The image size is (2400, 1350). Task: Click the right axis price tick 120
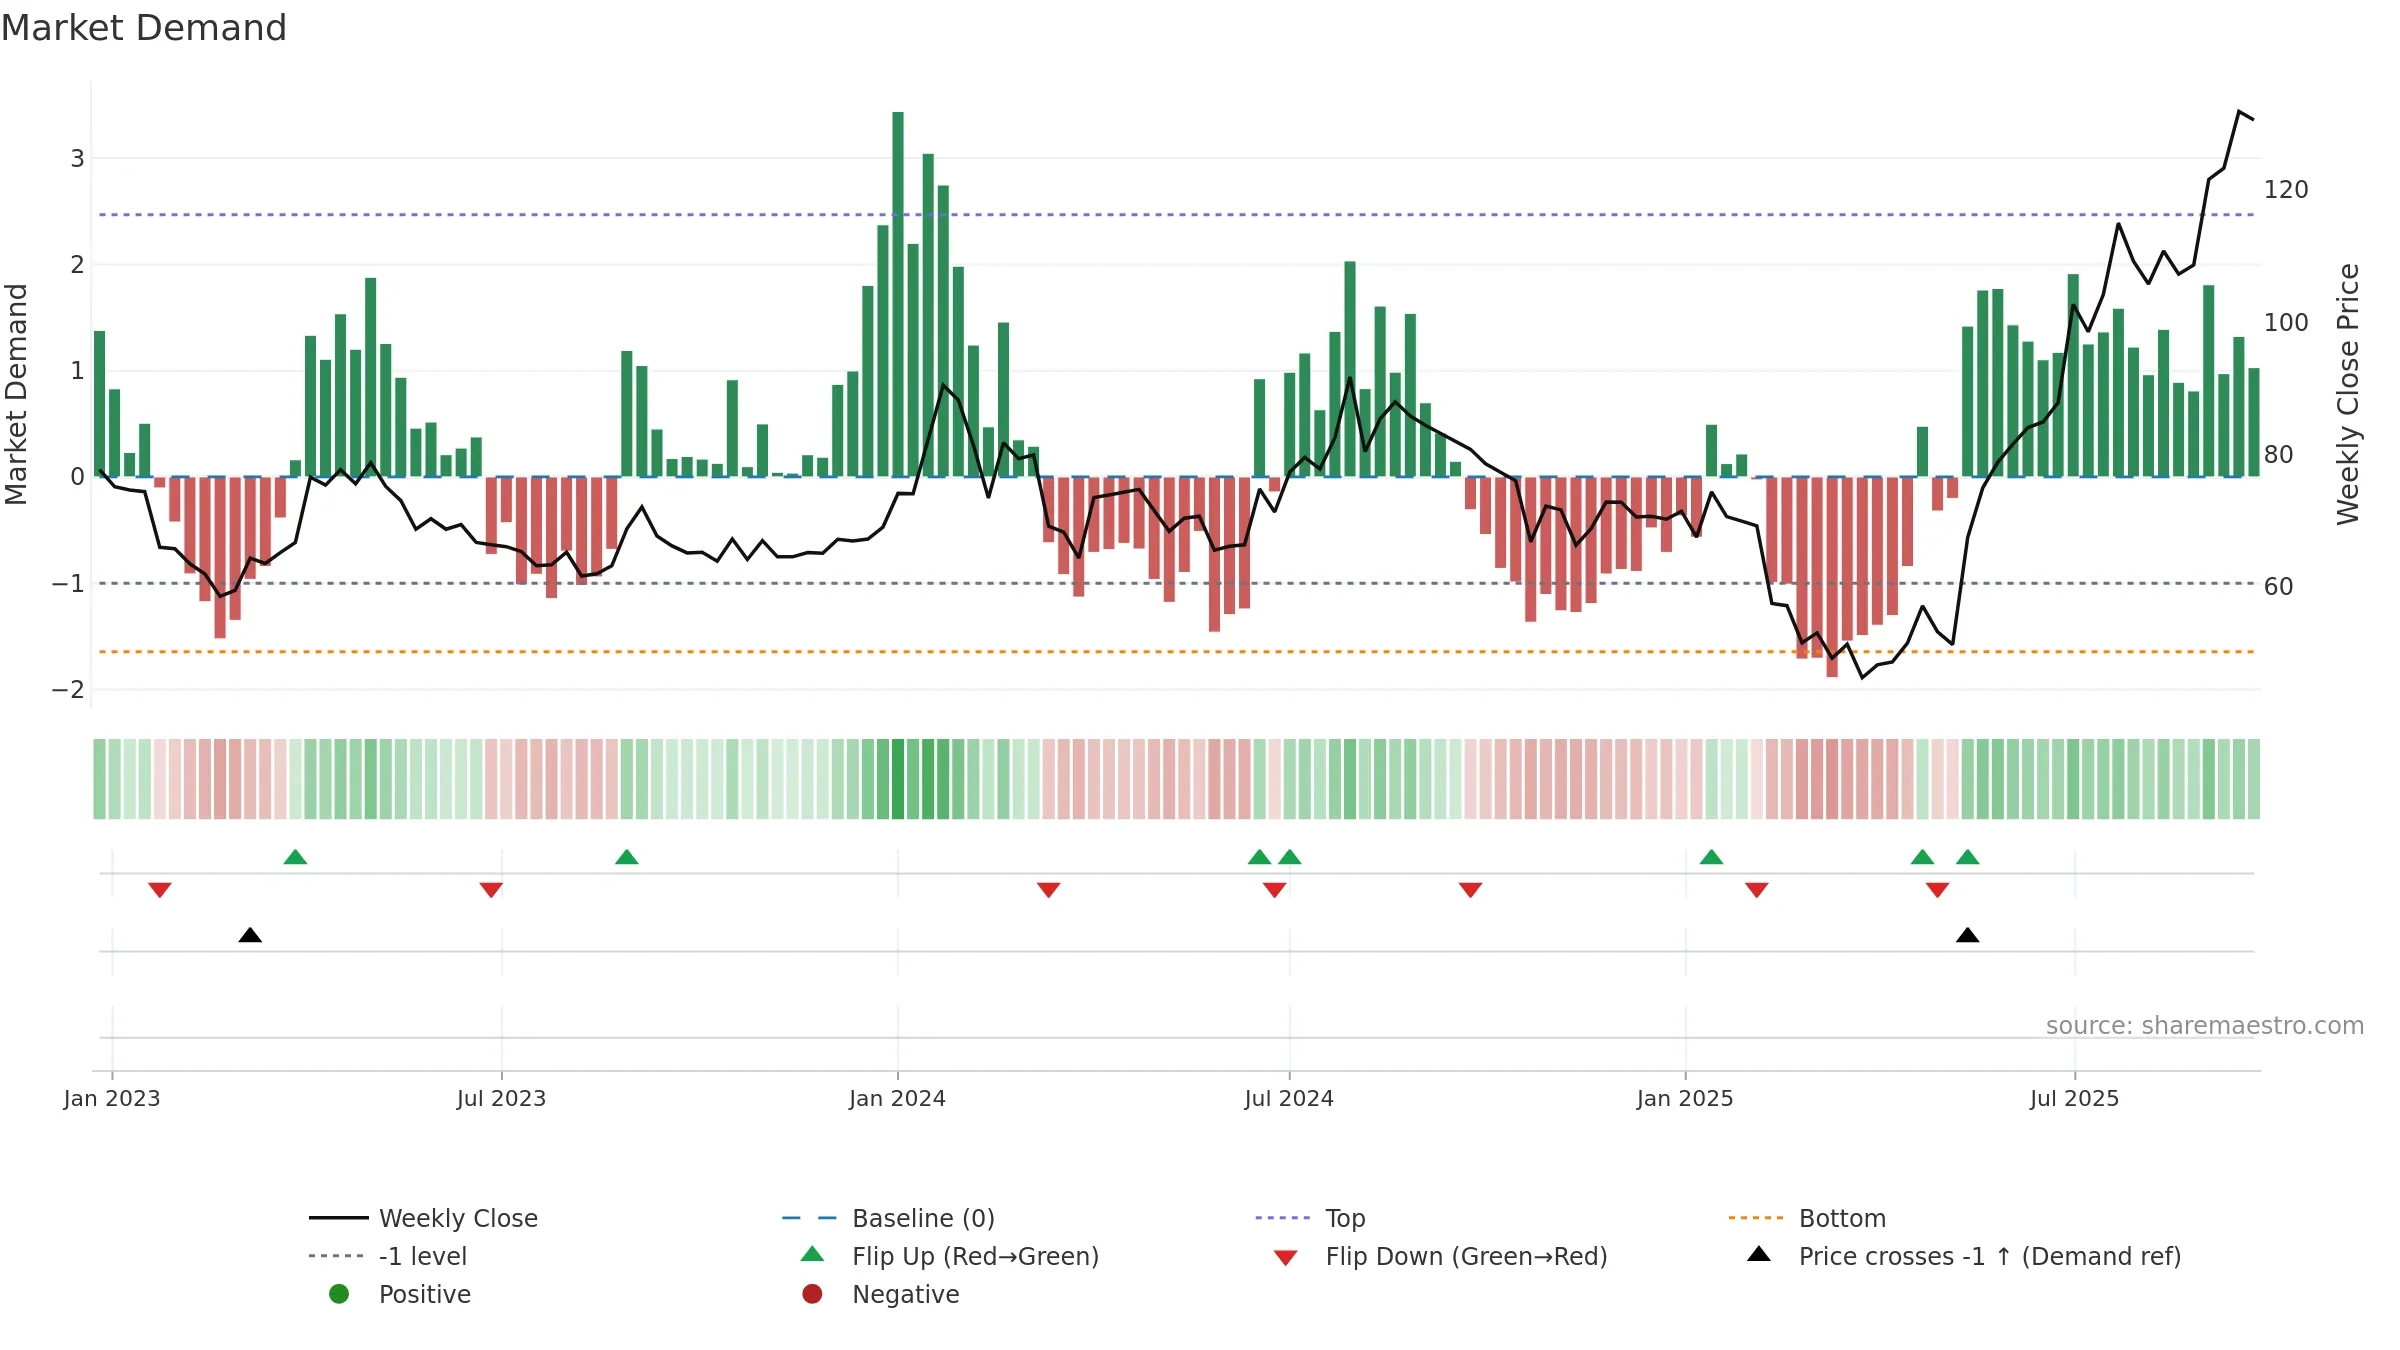pyautogui.click(x=2286, y=189)
